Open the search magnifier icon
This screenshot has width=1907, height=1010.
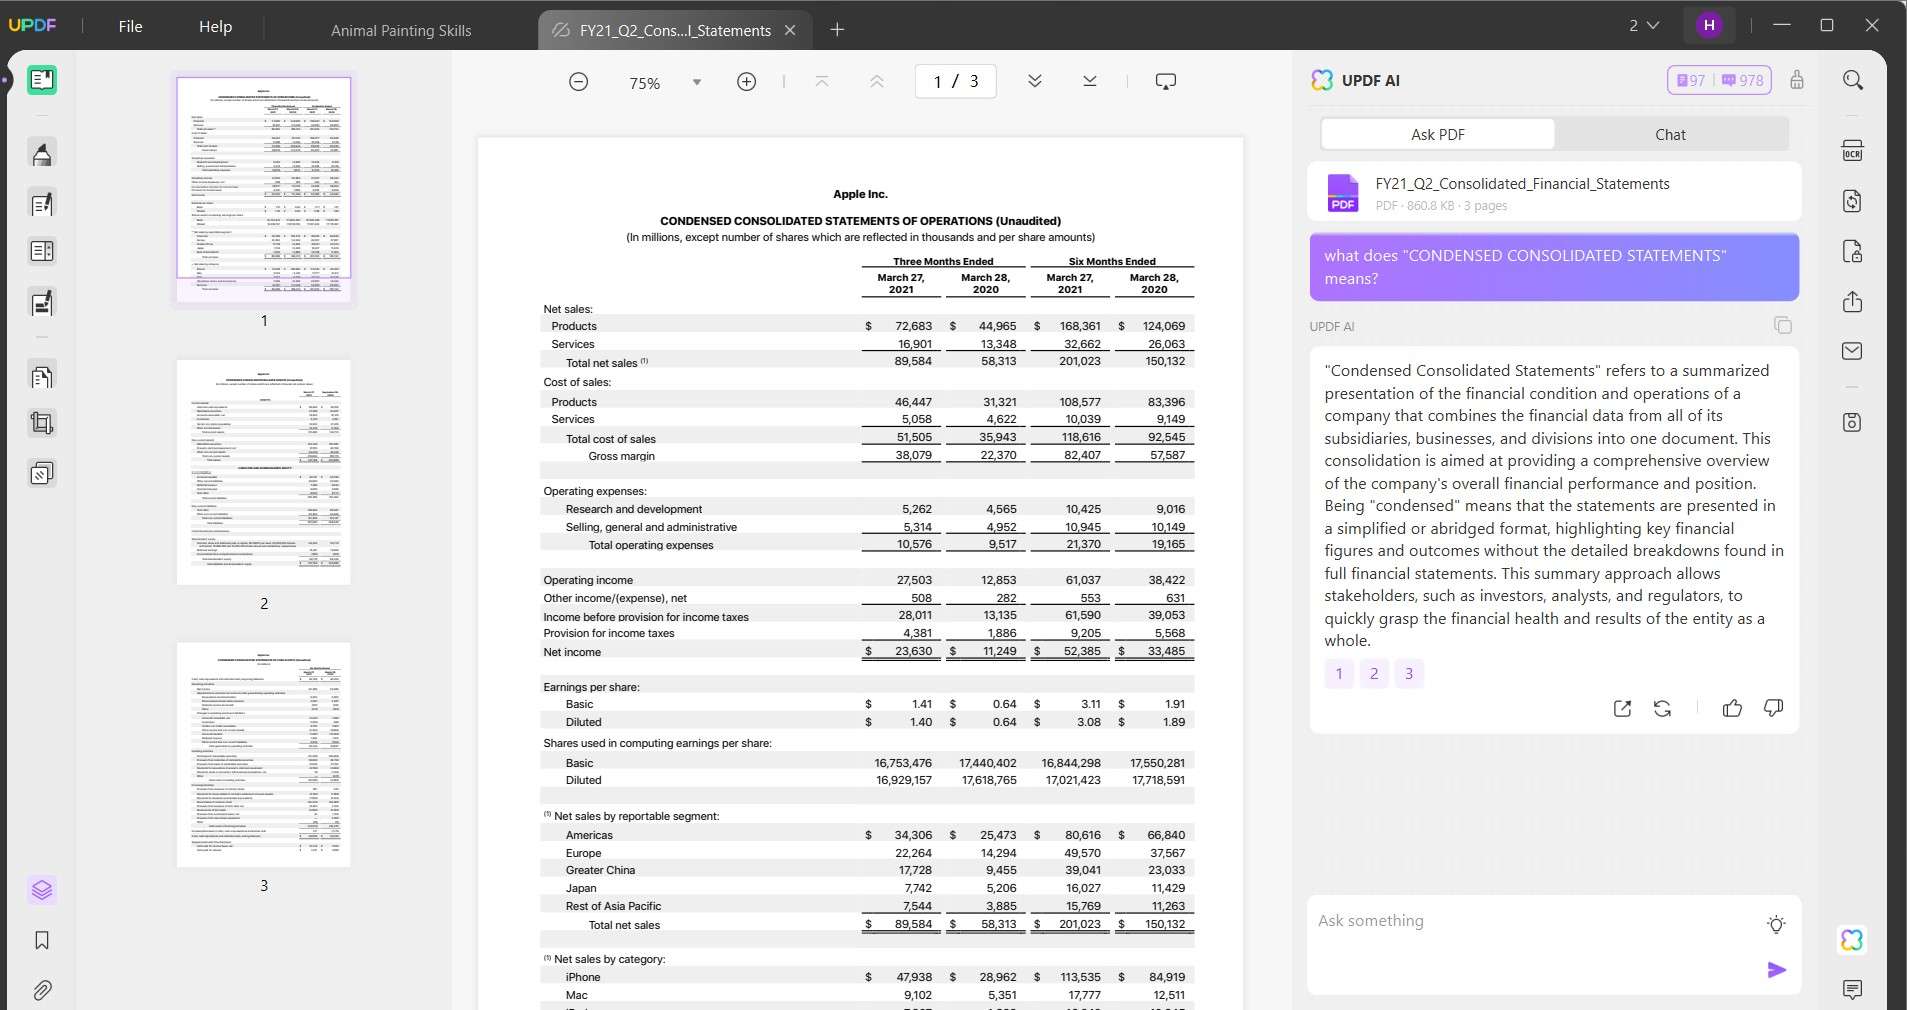(1853, 80)
